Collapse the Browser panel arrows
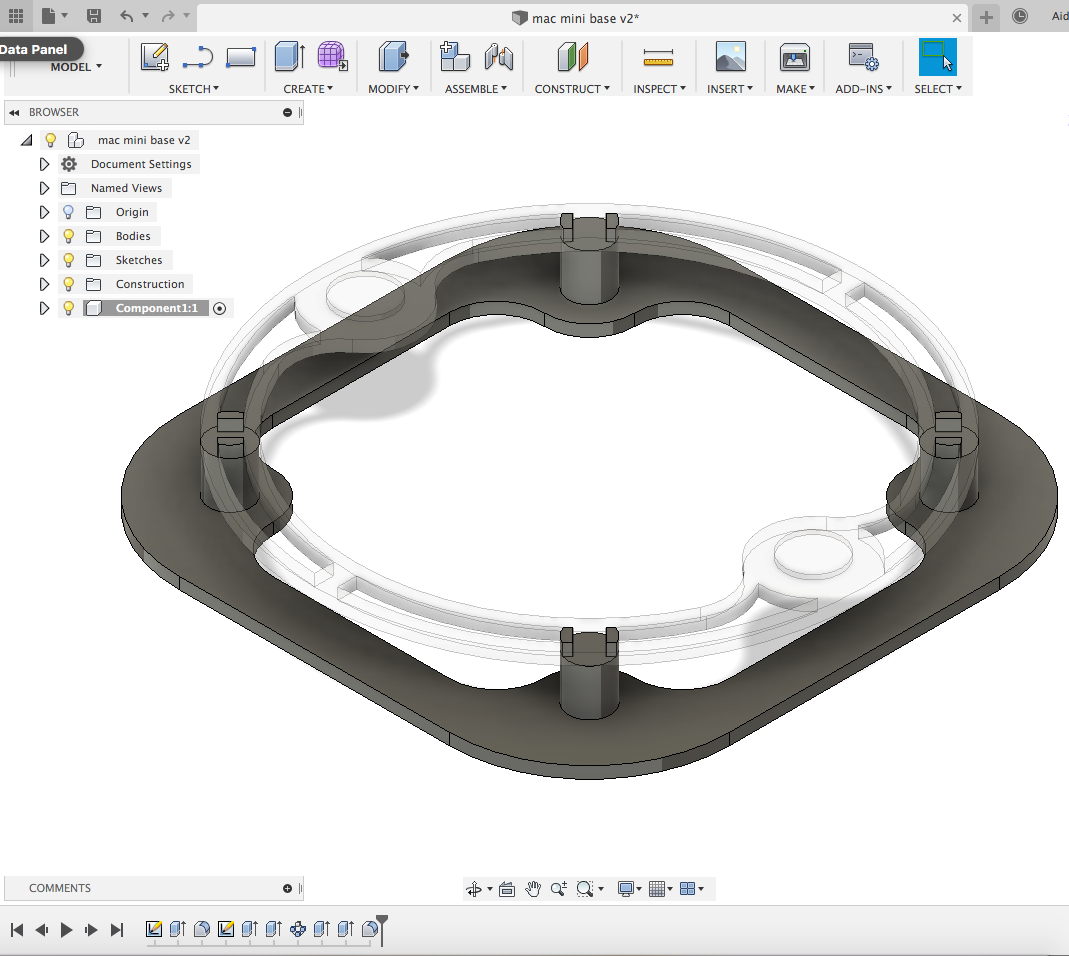This screenshot has width=1069, height=956. pyautogui.click(x=14, y=113)
